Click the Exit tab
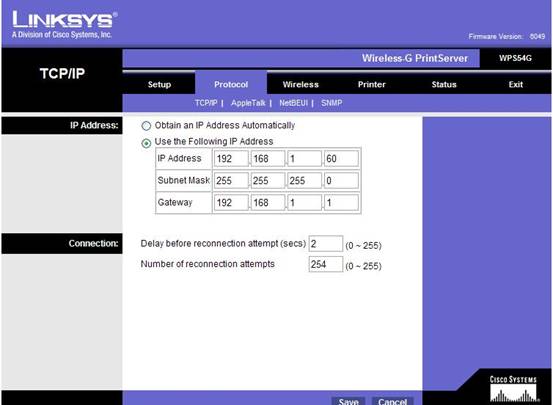The image size is (553, 405). pyautogui.click(x=516, y=84)
